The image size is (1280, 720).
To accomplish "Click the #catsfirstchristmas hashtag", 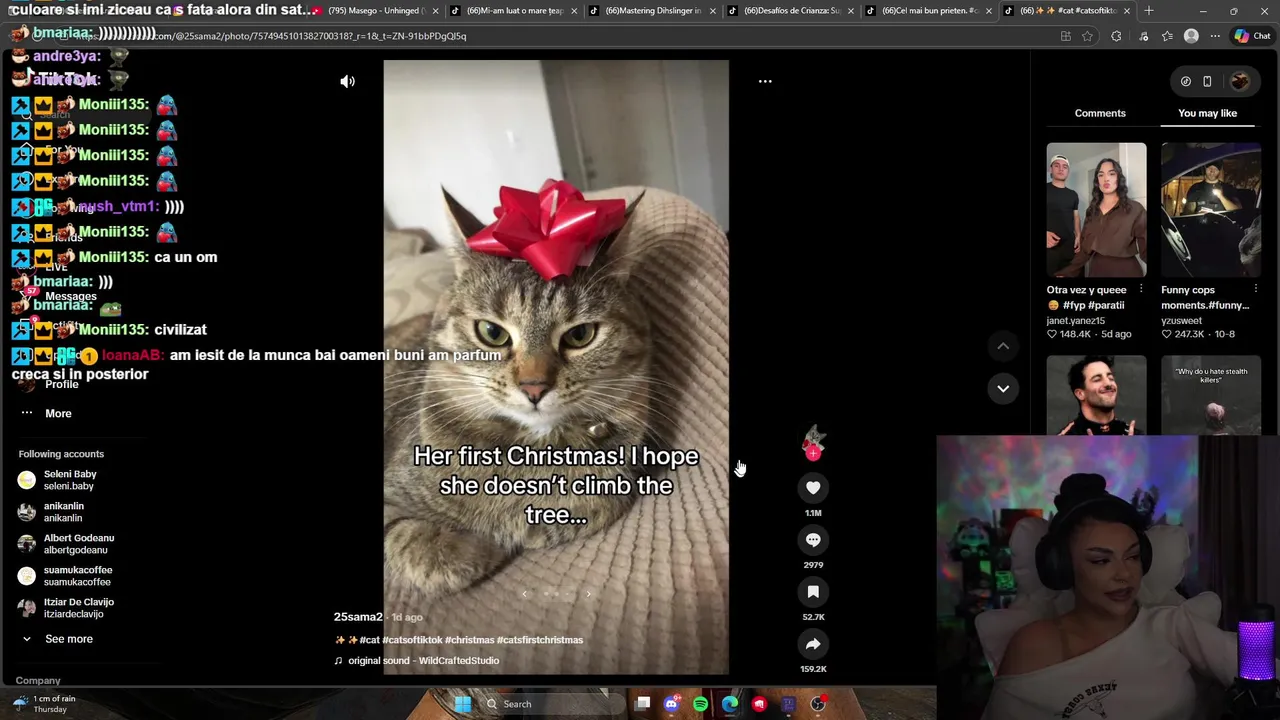I will pos(540,640).
